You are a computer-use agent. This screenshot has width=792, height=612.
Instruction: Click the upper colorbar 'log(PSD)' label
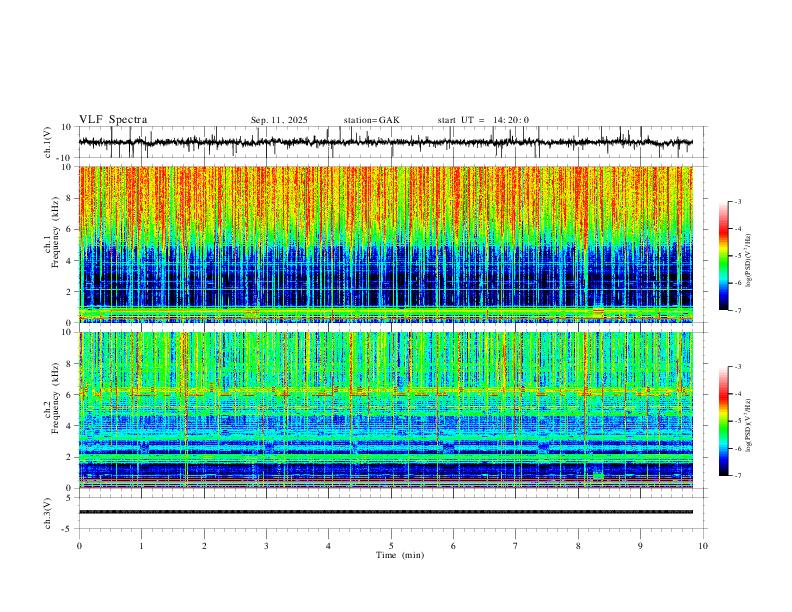(x=748, y=261)
